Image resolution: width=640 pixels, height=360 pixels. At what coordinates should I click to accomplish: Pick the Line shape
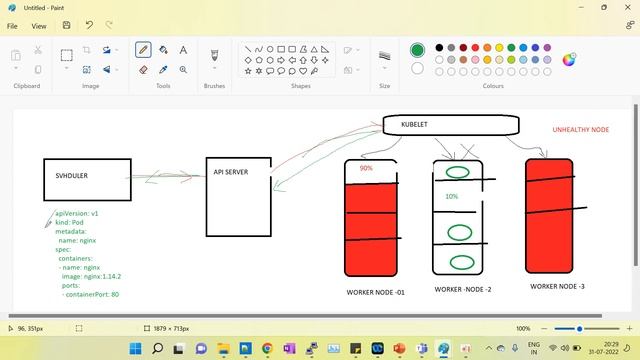(248, 49)
